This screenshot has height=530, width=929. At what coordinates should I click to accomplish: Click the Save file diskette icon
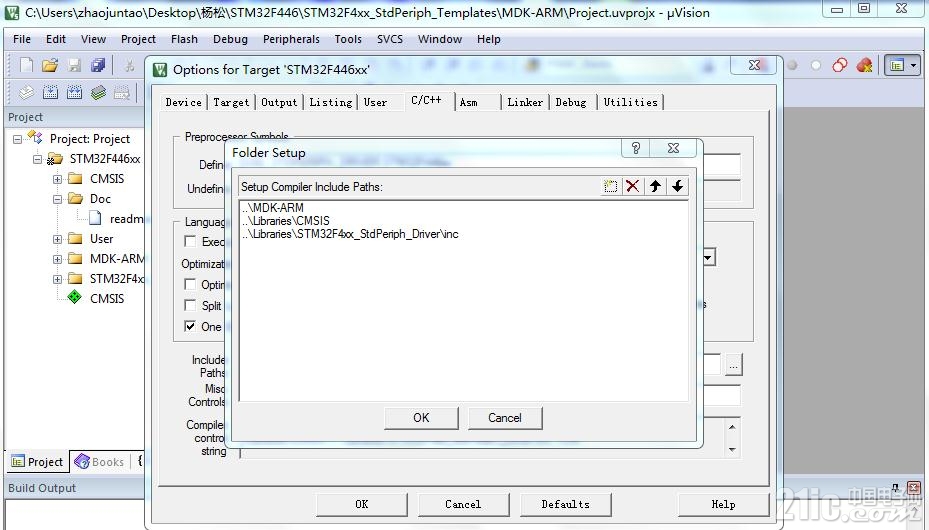point(74,65)
